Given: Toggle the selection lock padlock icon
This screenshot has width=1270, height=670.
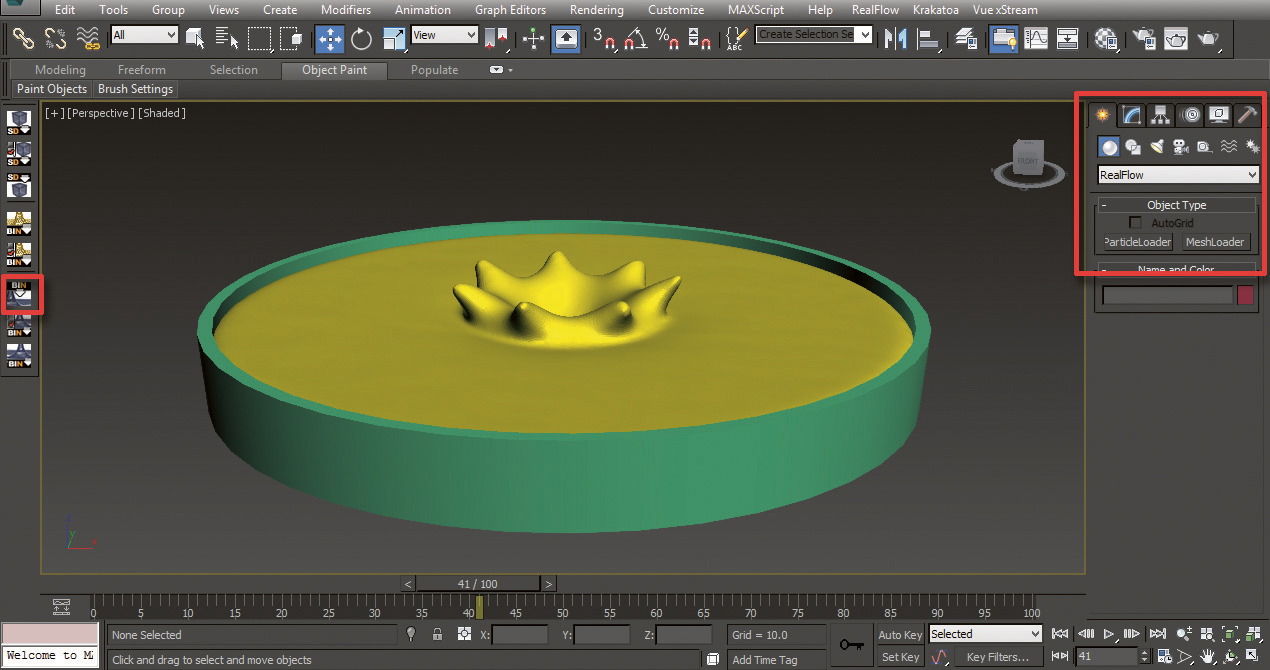Looking at the screenshot, I should [437, 635].
